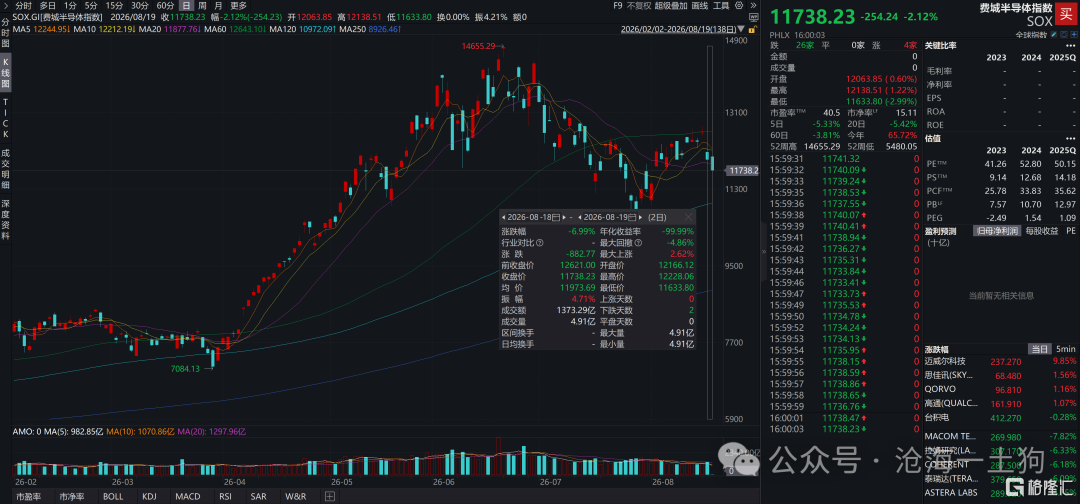Click 不复权 adjustment option
This screenshot has height=504, width=1080.
coord(639,6)
